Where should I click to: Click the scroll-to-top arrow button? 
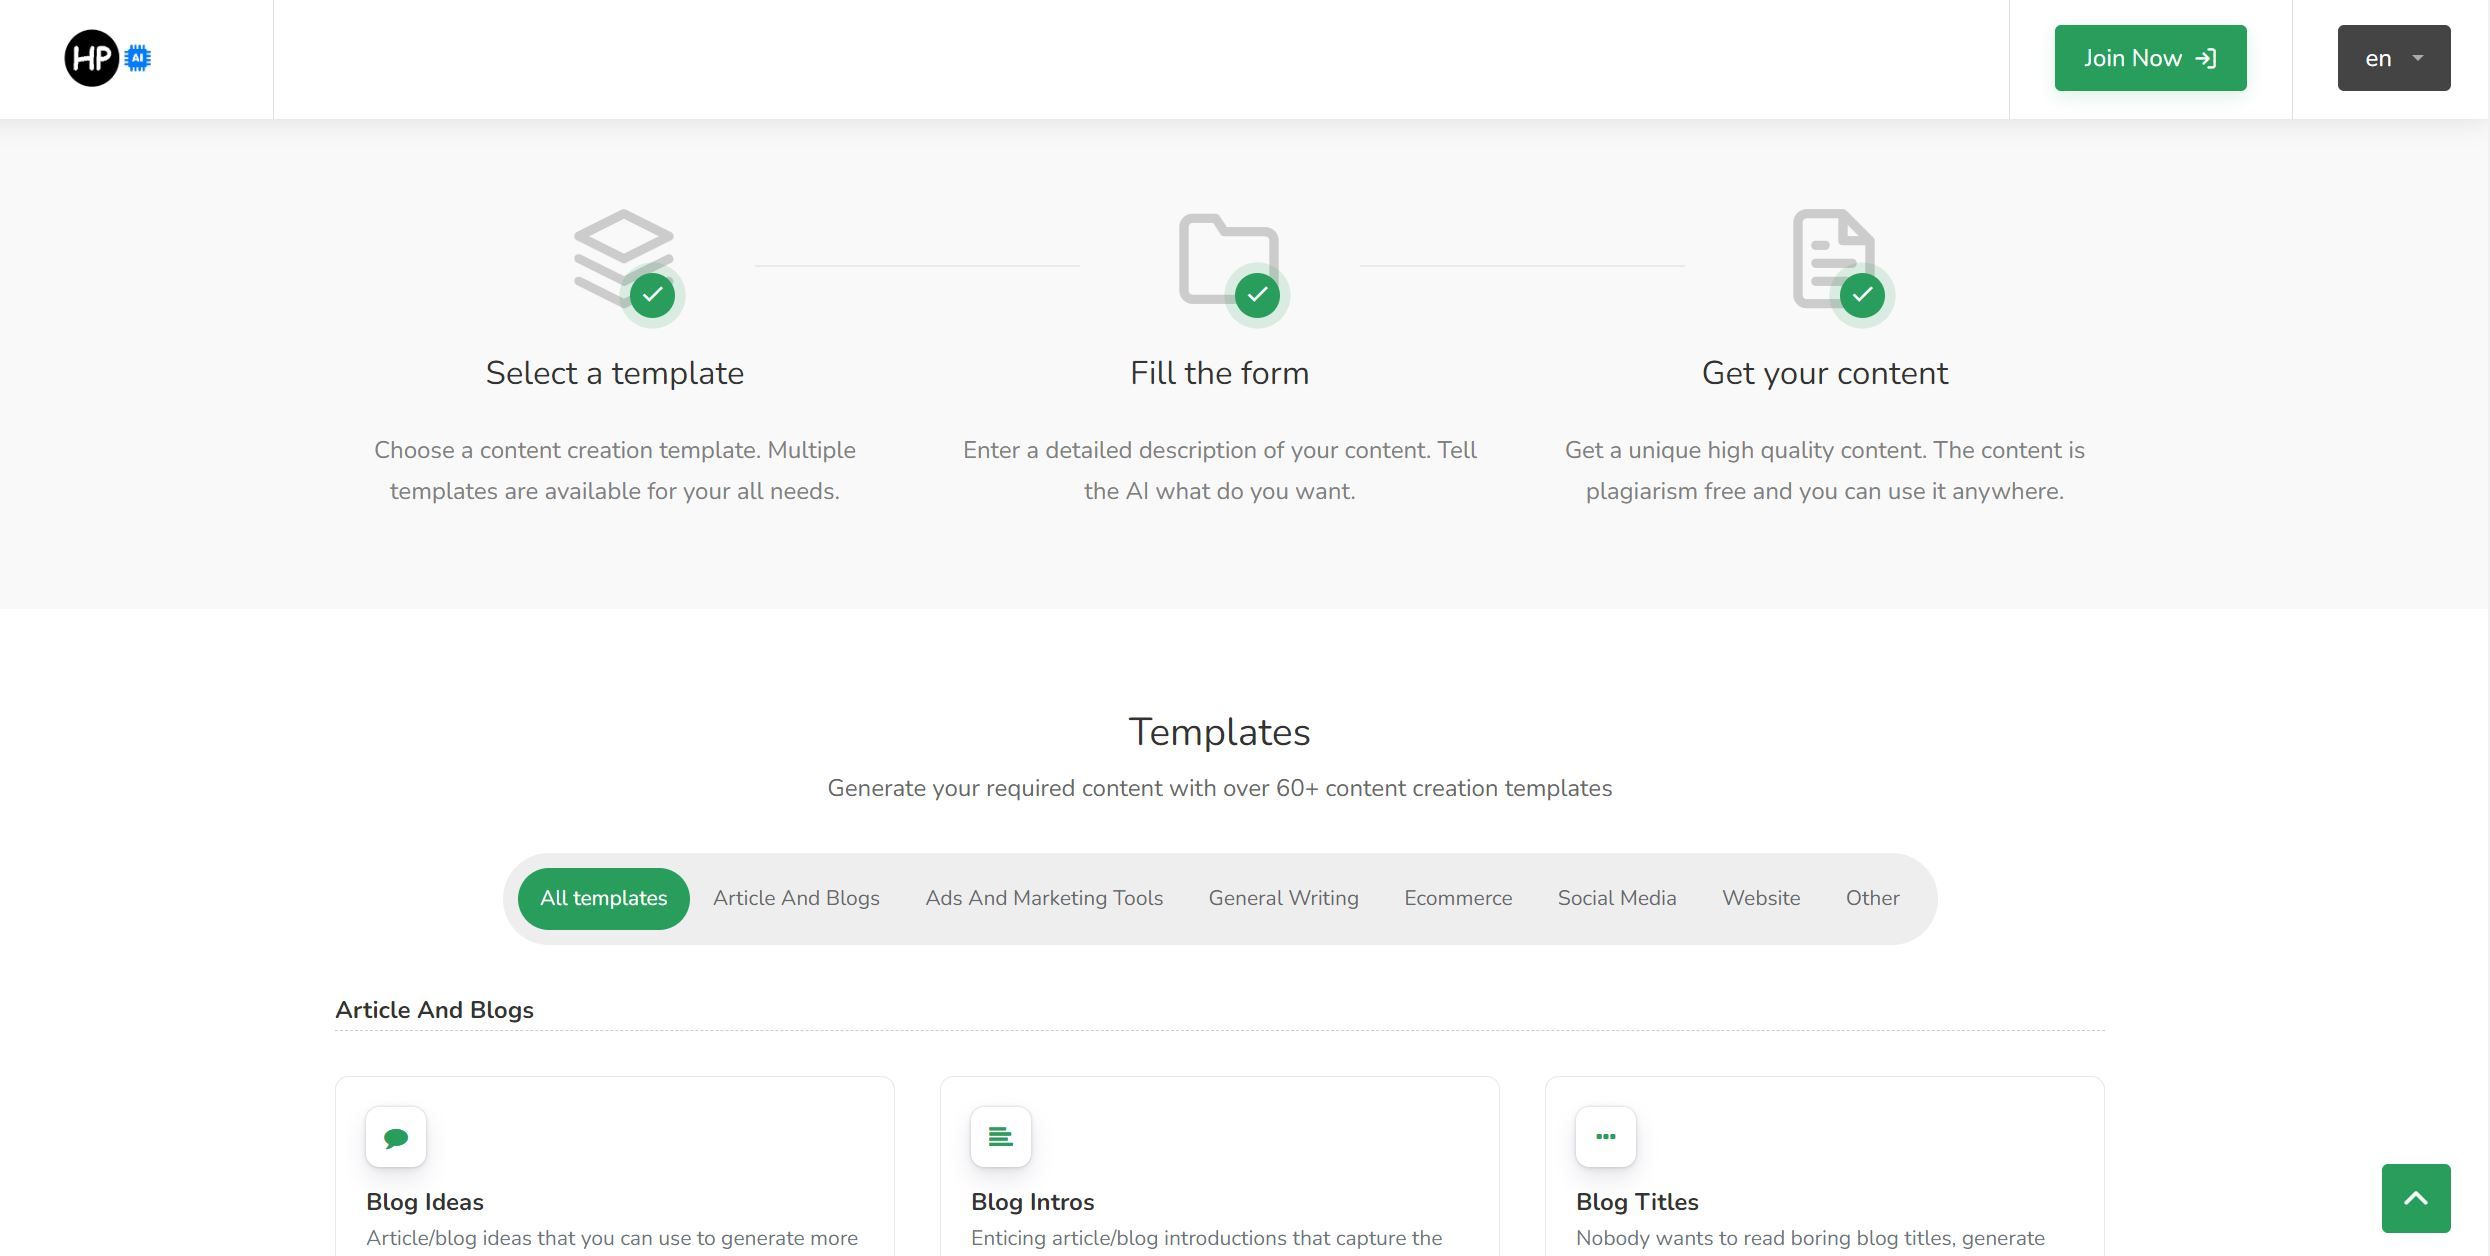2415,1198
